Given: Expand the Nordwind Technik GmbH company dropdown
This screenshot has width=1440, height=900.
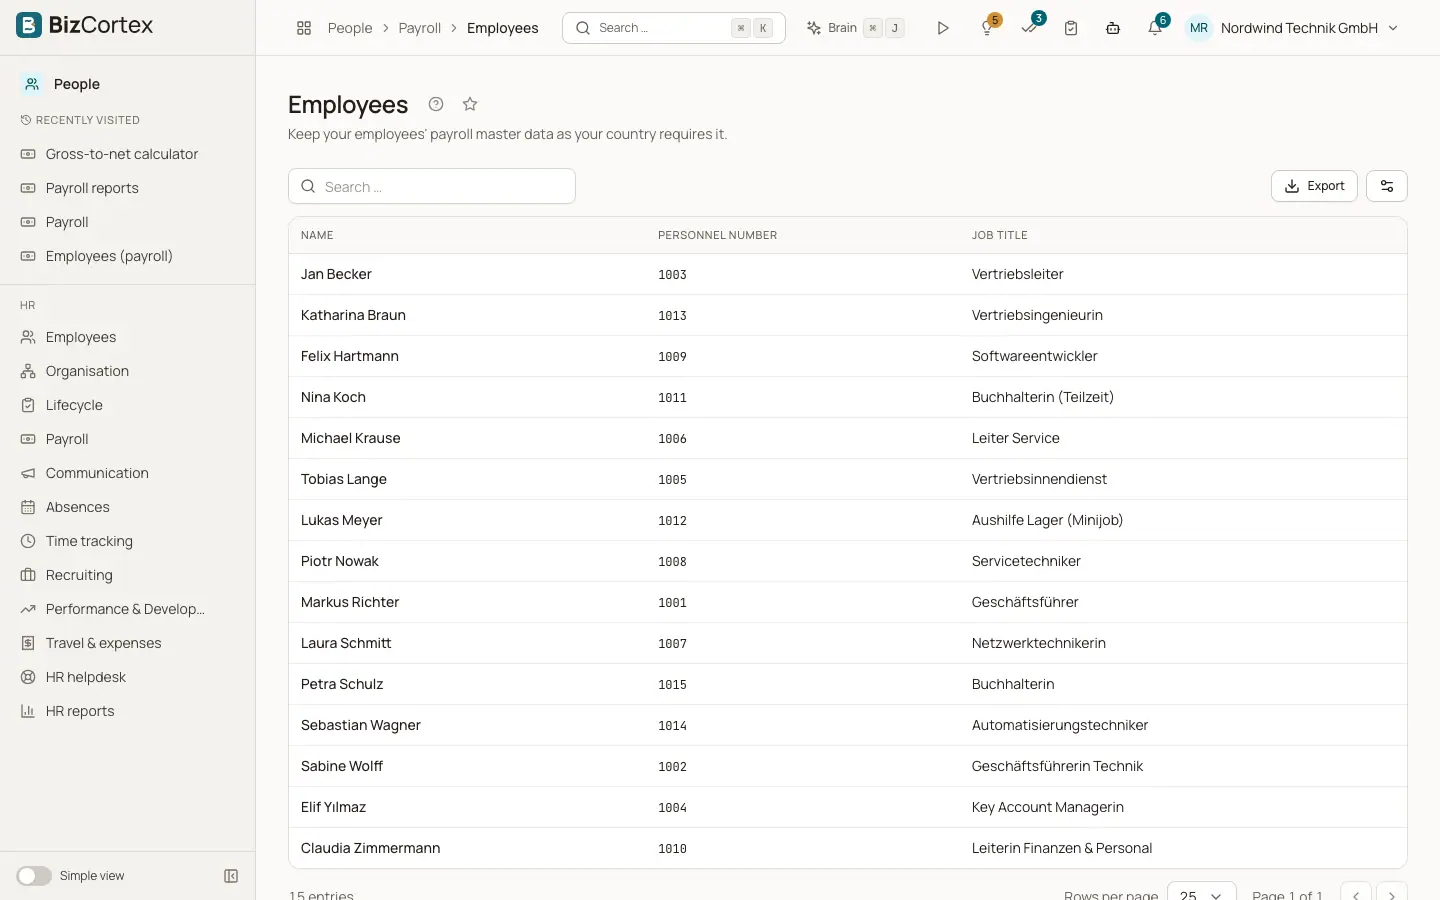Looking at the screenshot, I should click(x=1310, y=28).
